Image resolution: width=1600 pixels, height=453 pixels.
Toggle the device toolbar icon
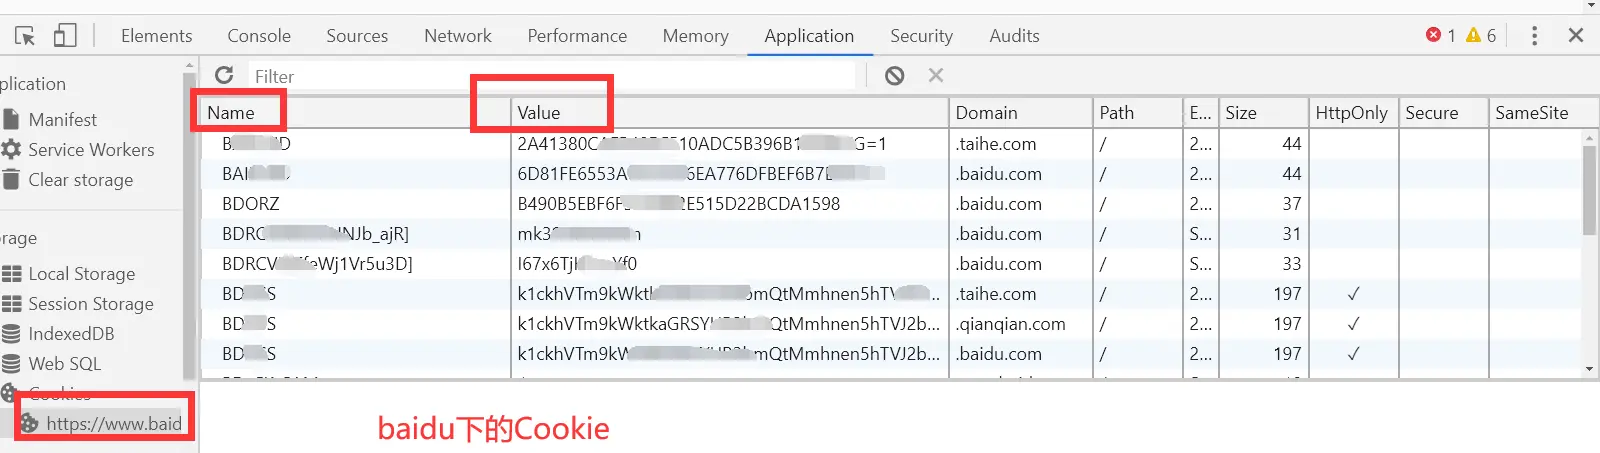[65, 36]
